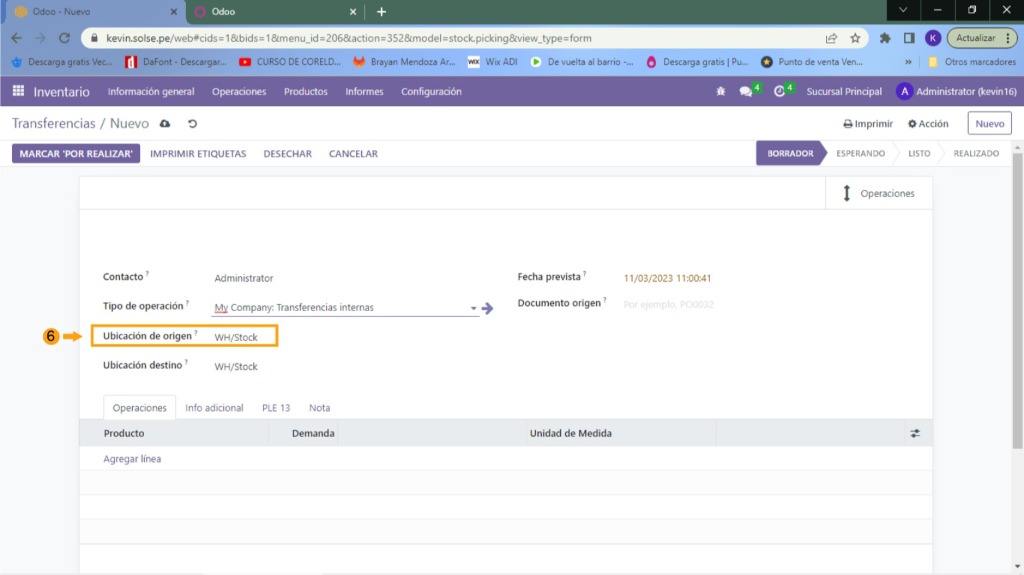Image resolution: width=1024 pixels, height=575 pixels.
Task: Open the apps grid menu icon
Action: tap(18, 91)
